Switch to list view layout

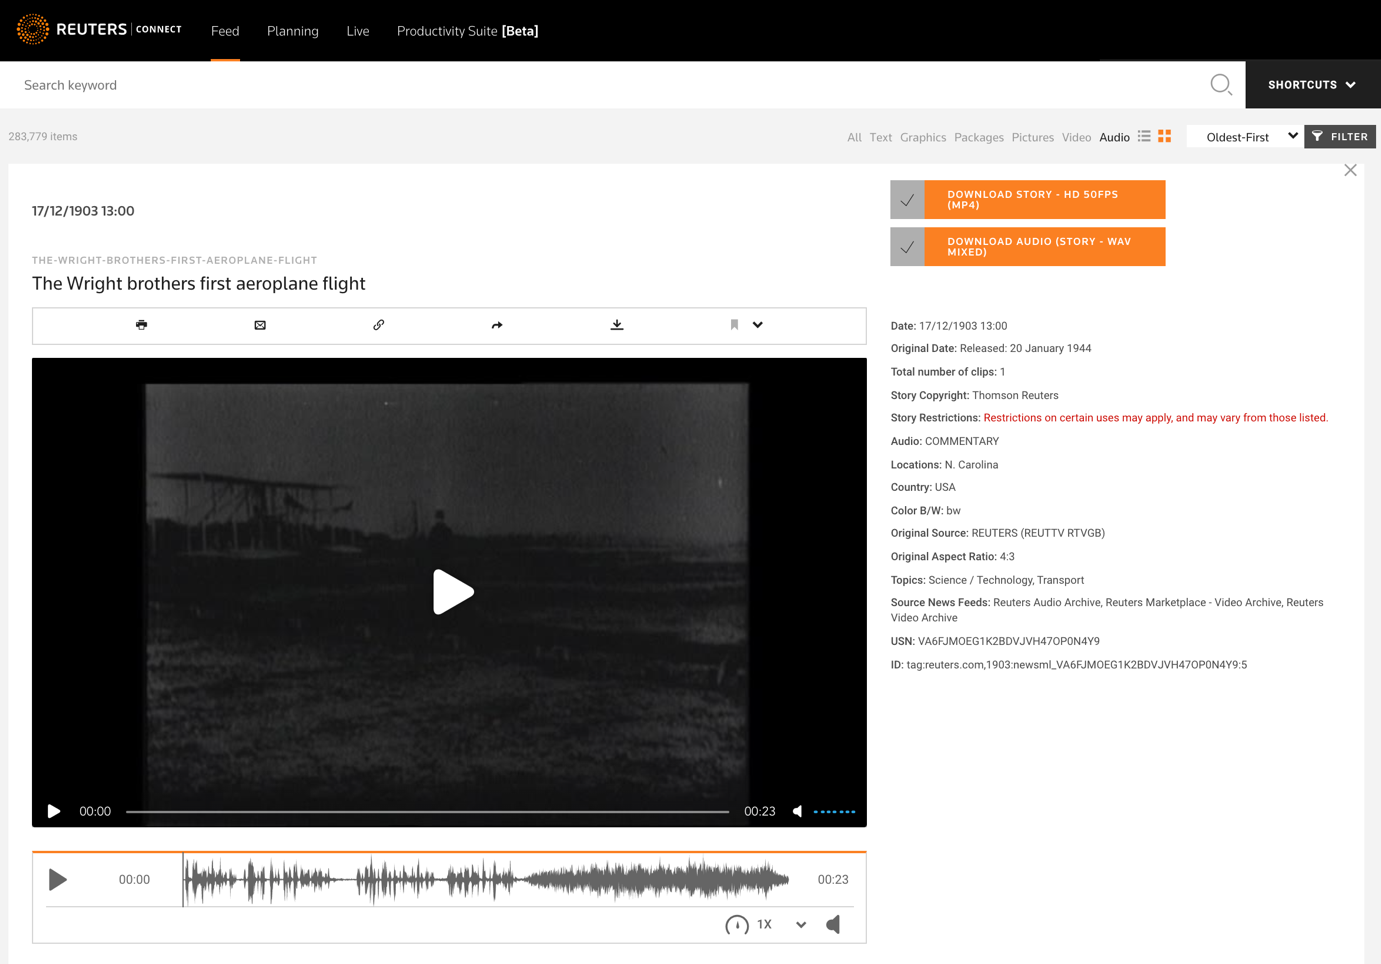1146,136
